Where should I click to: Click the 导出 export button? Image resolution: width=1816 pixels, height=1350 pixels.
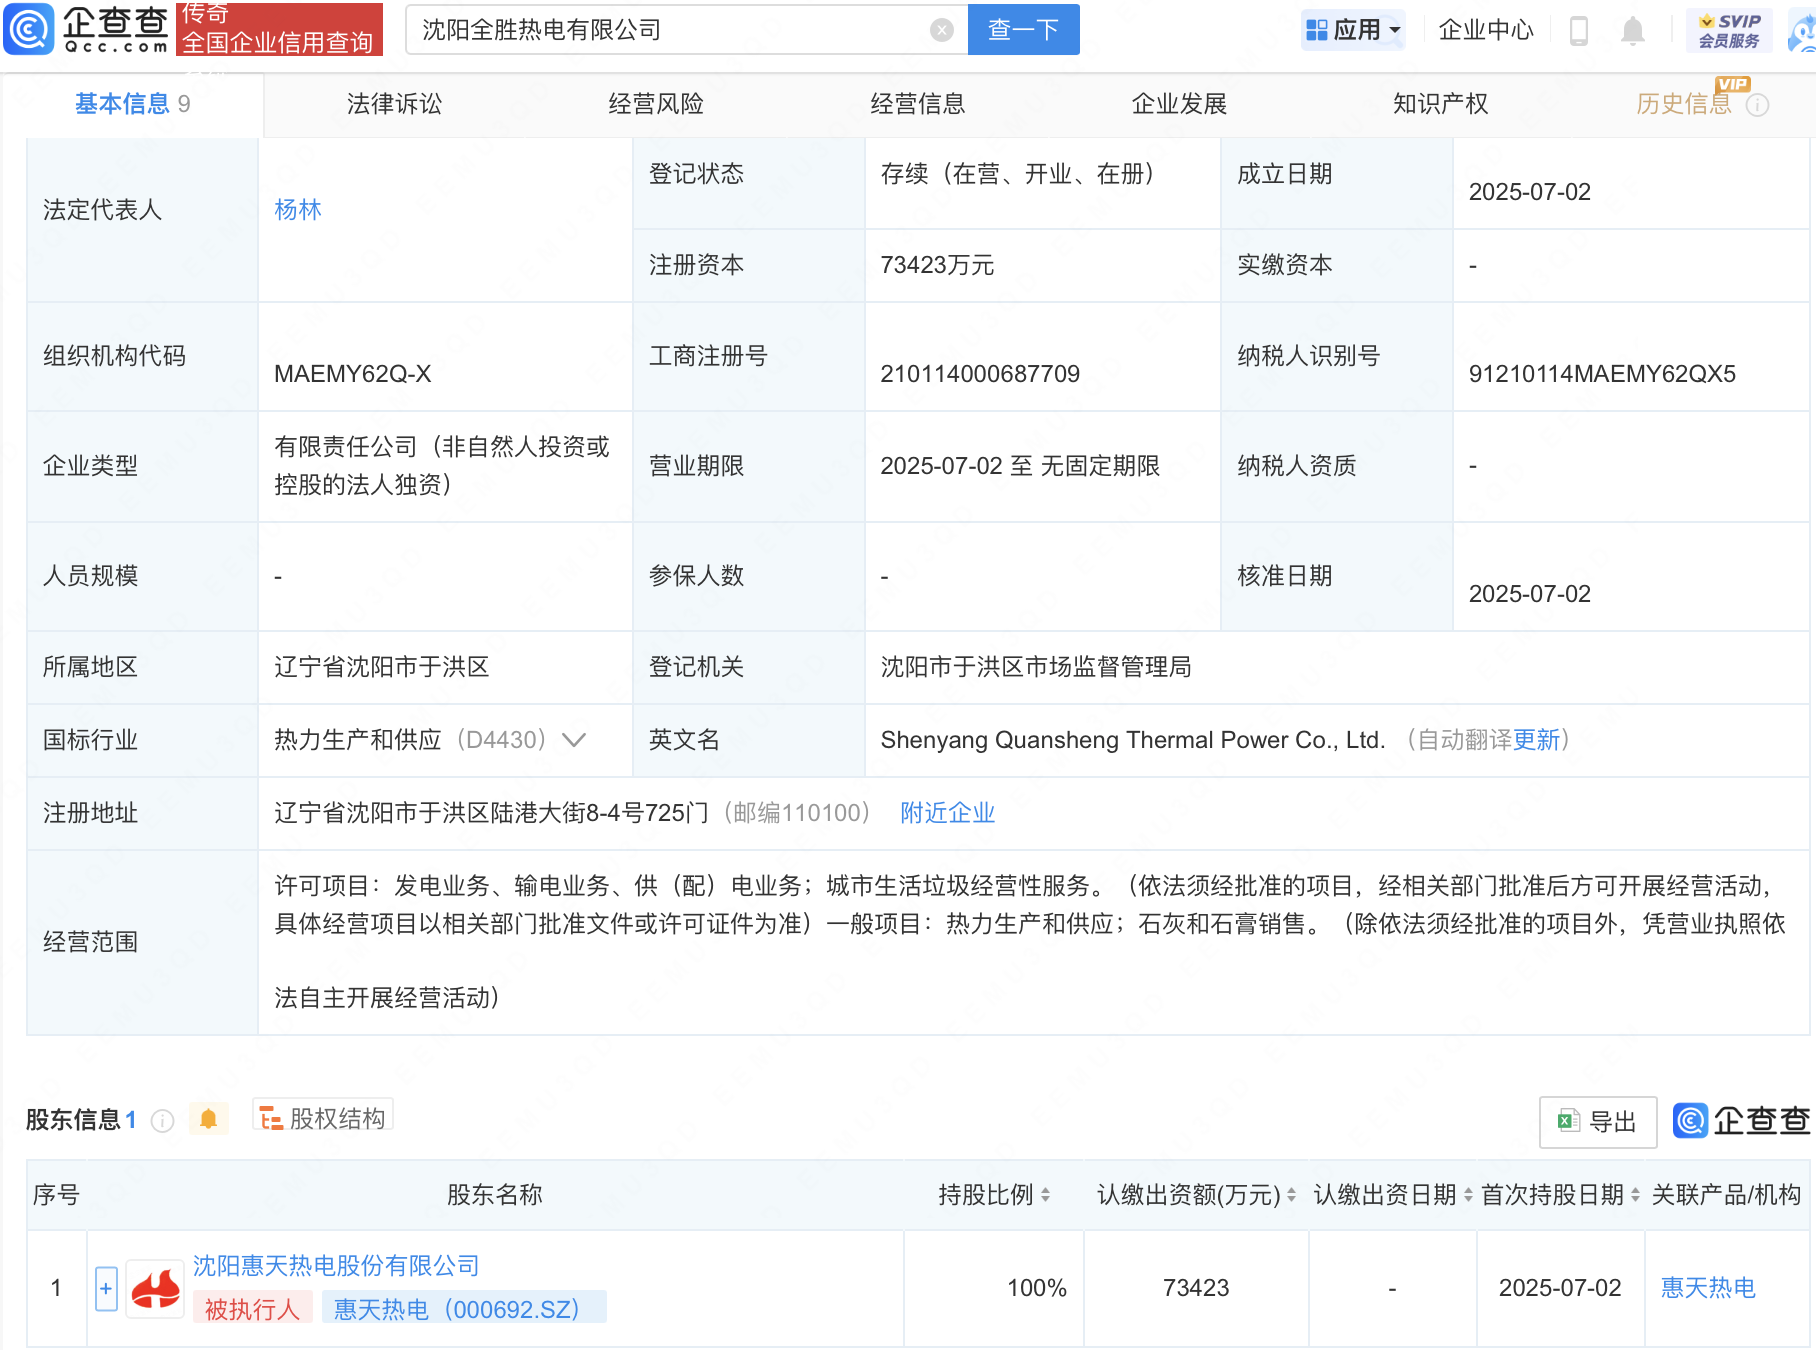(1598, 1122)
